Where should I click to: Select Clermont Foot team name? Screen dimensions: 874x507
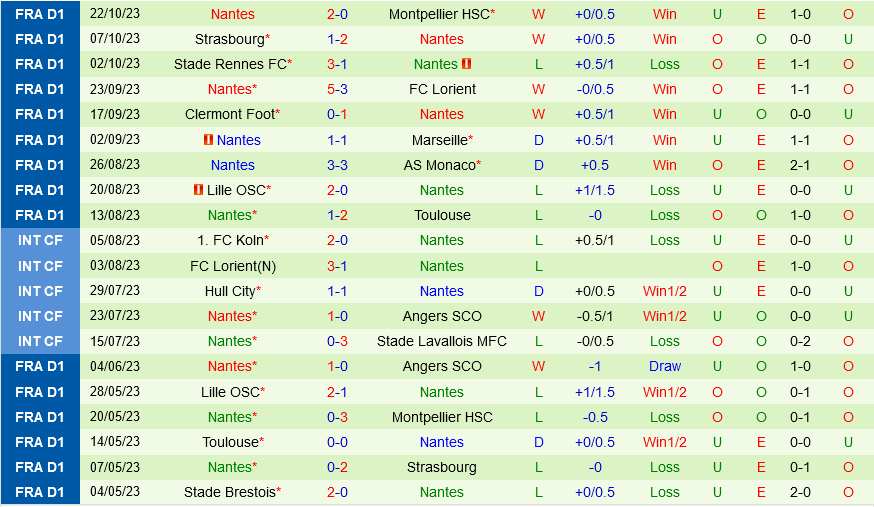(229, 114)
